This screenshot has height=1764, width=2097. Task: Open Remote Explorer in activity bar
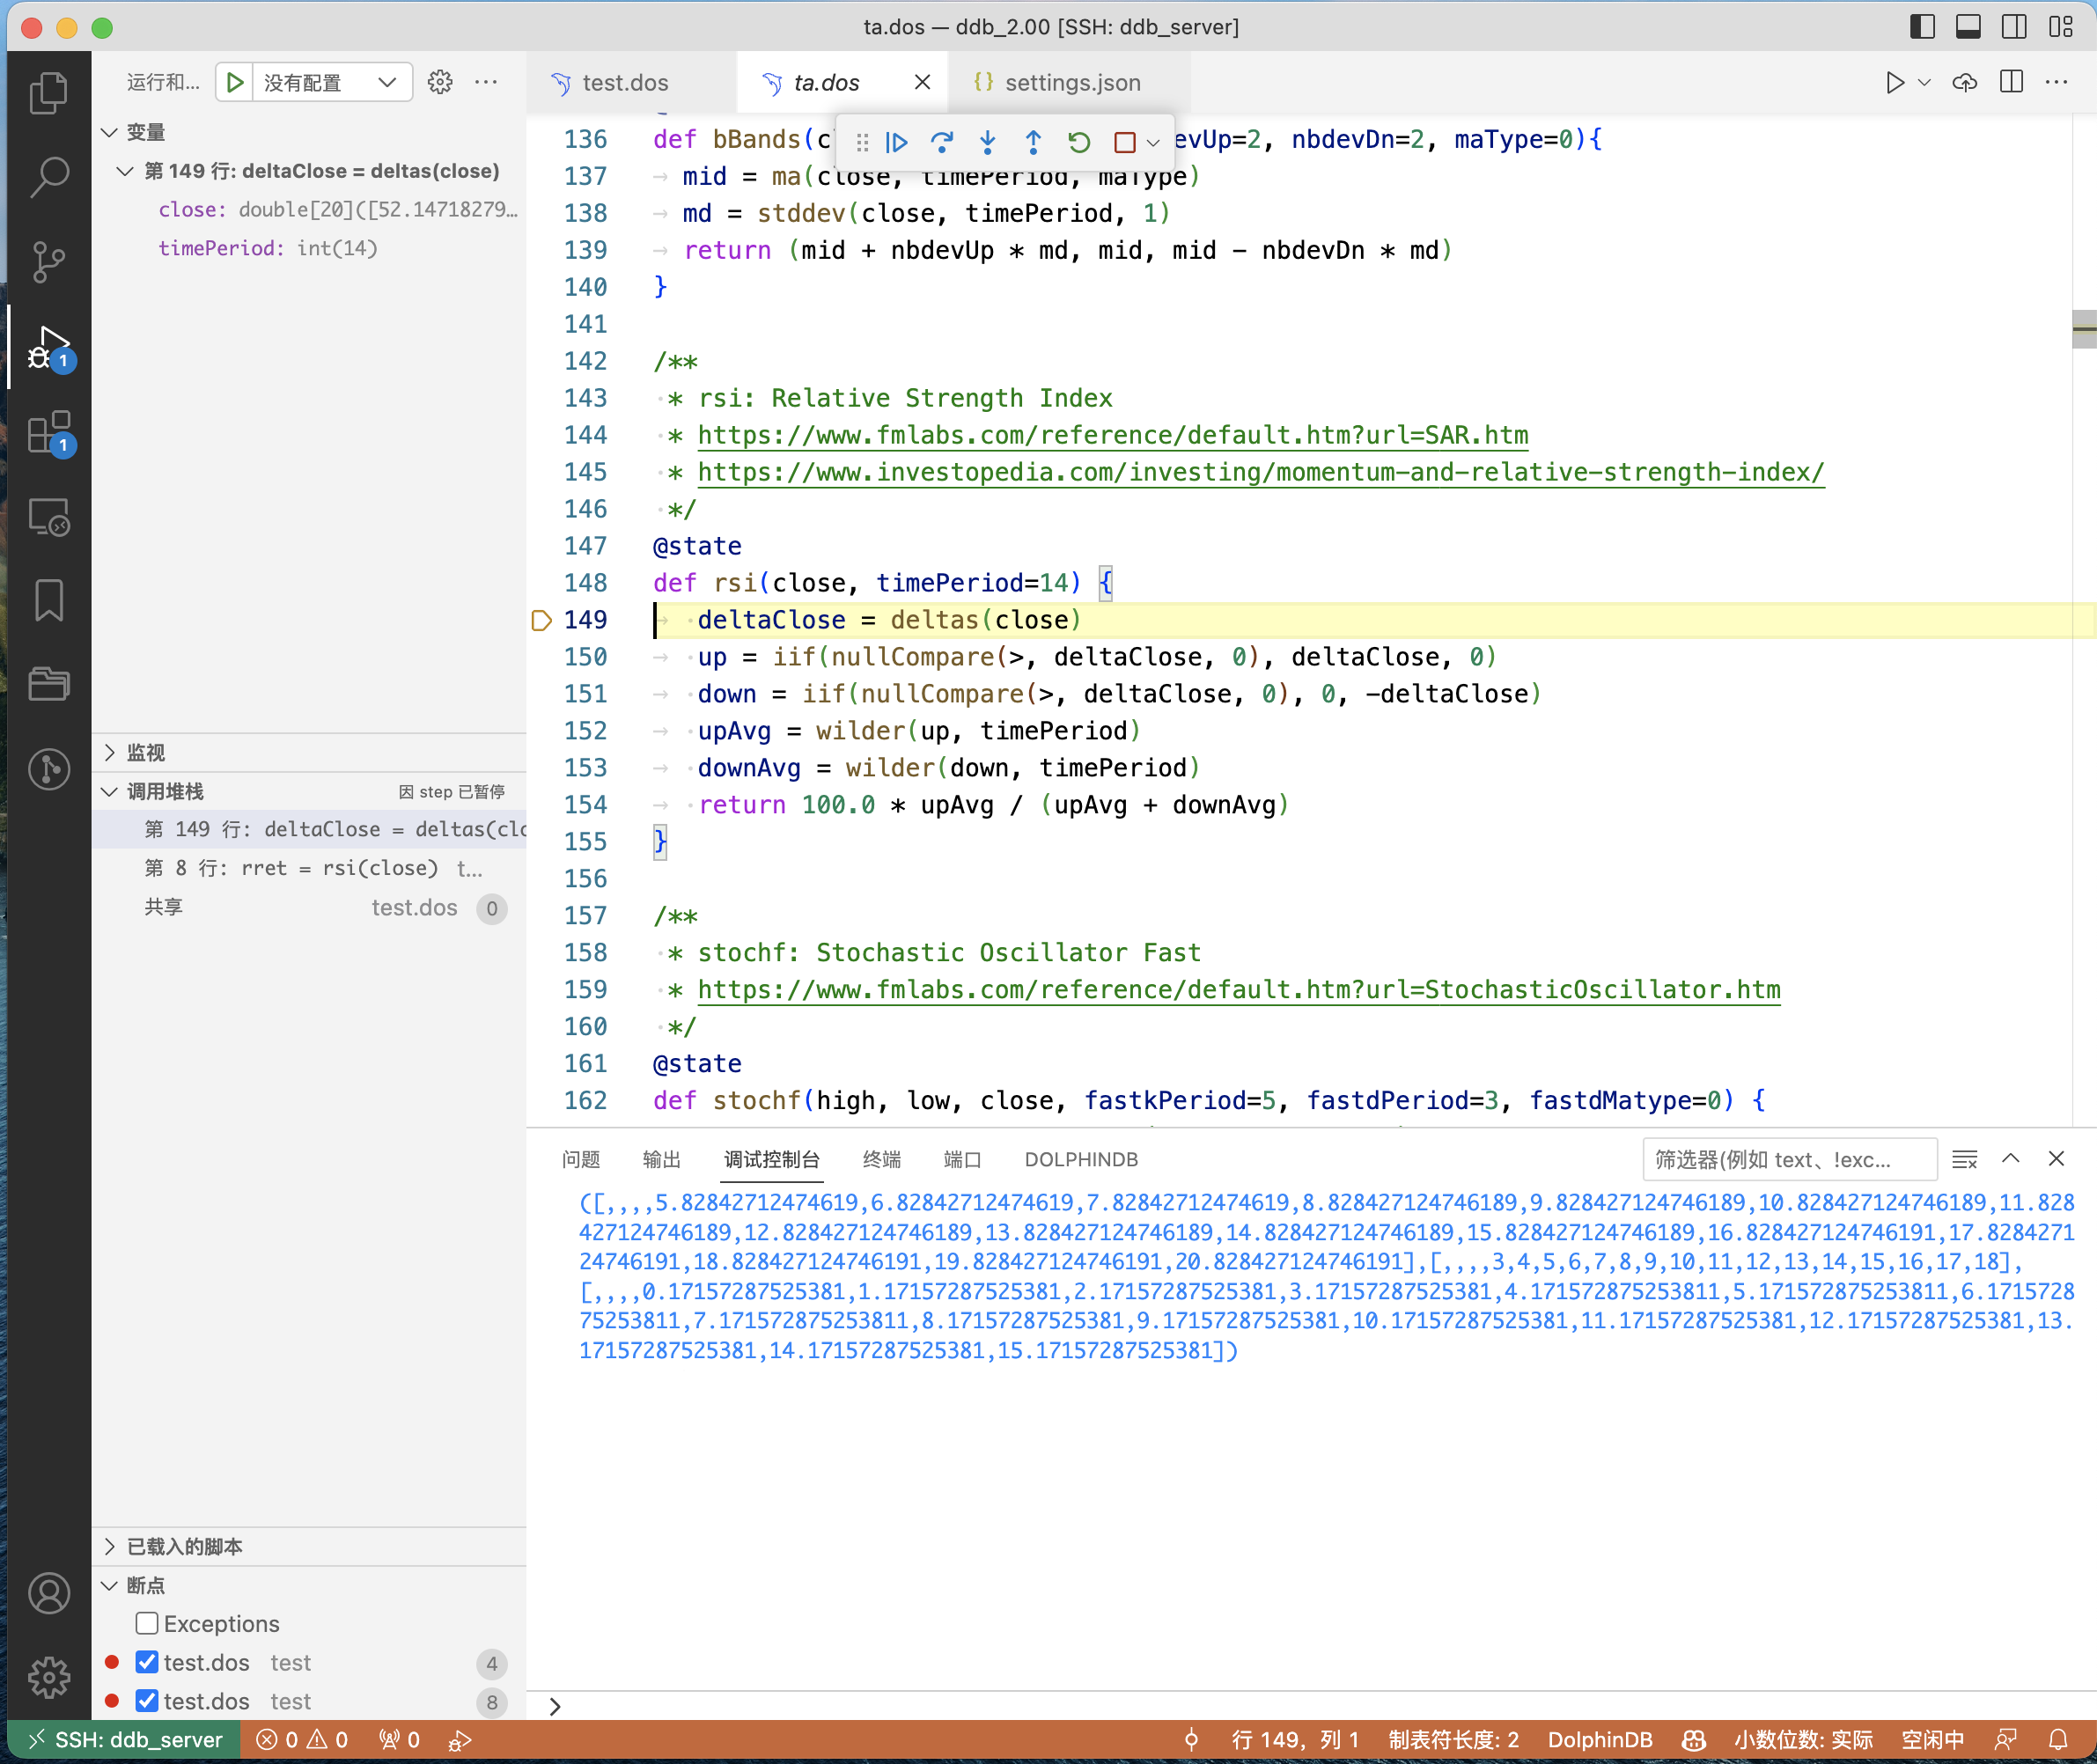[x=48, y=517]
